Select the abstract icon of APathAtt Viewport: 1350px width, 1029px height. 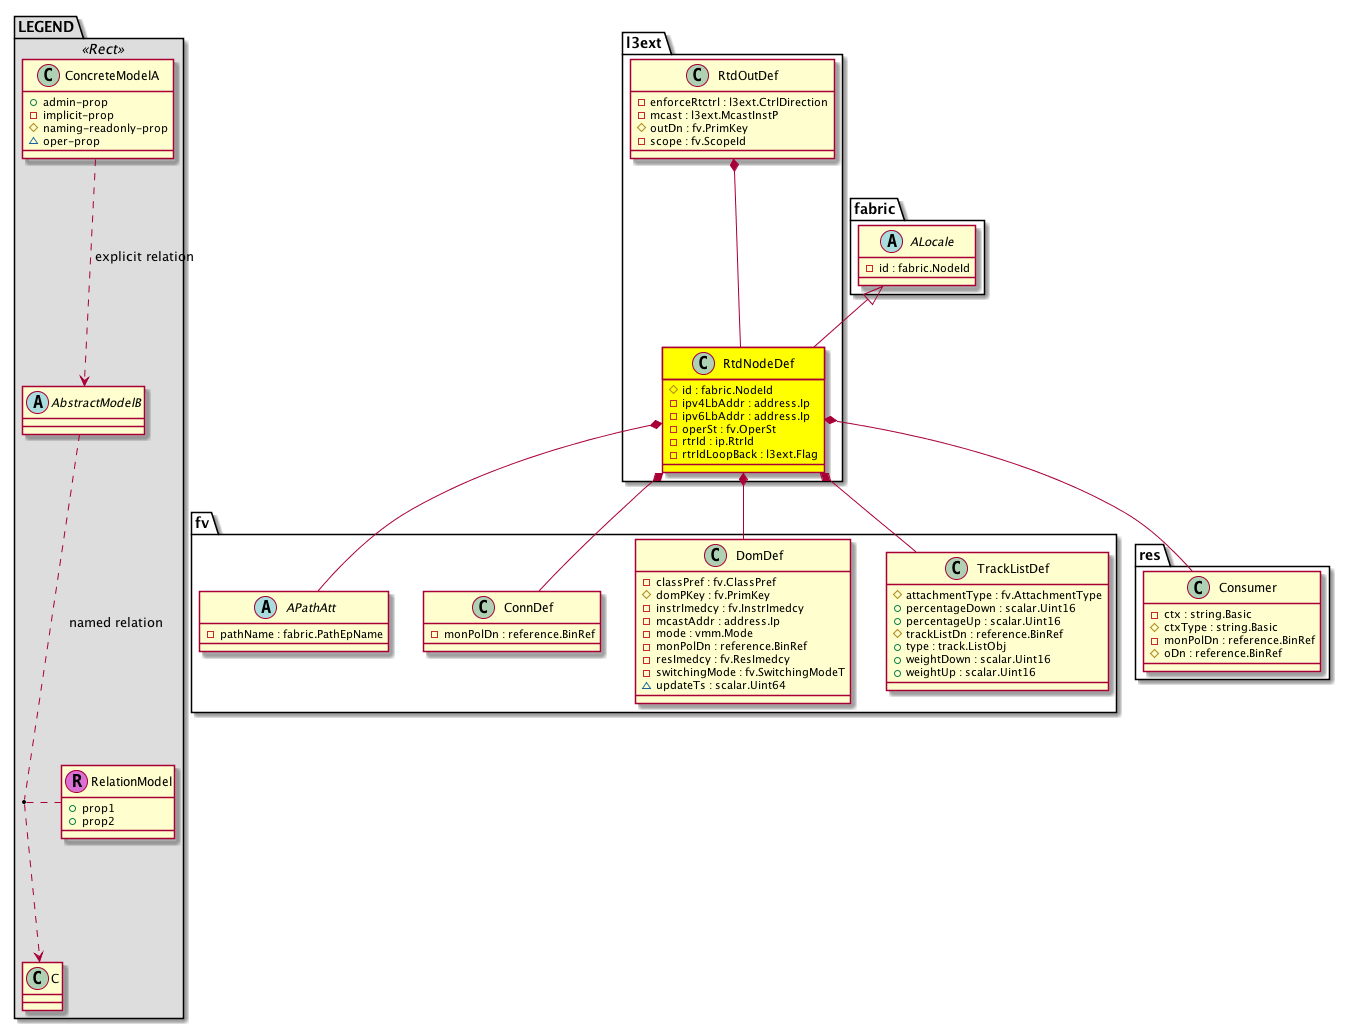pos(266,608)
